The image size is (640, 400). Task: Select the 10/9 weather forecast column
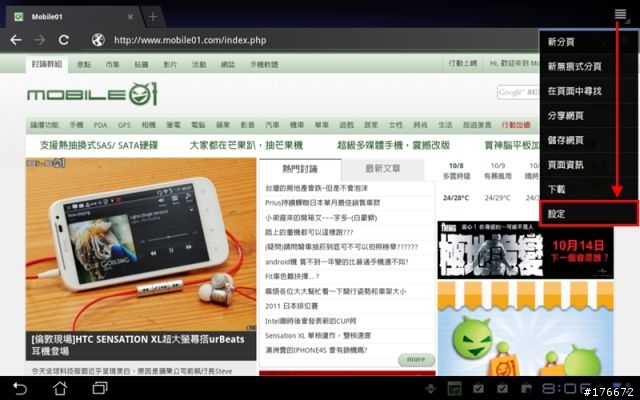[498, 182]
